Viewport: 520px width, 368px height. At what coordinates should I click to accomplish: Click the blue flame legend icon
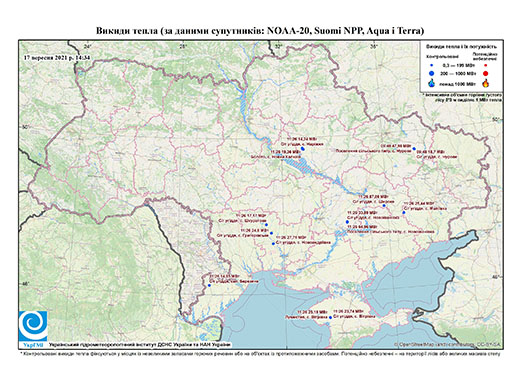click(x=432, y=83)
